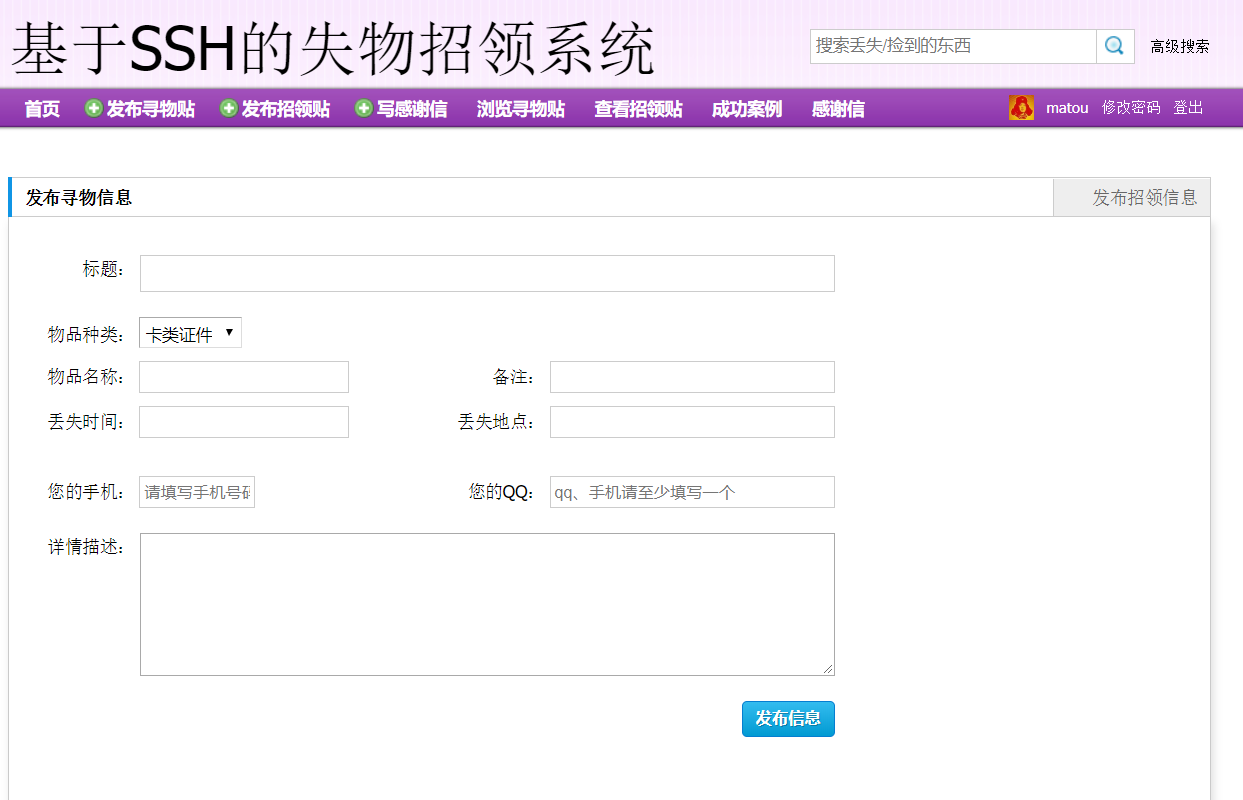Image resolution: width=1243 pixels, height=800 pixels.
Task: Click the 您的手机 phone input field
Action: point(197,491)
